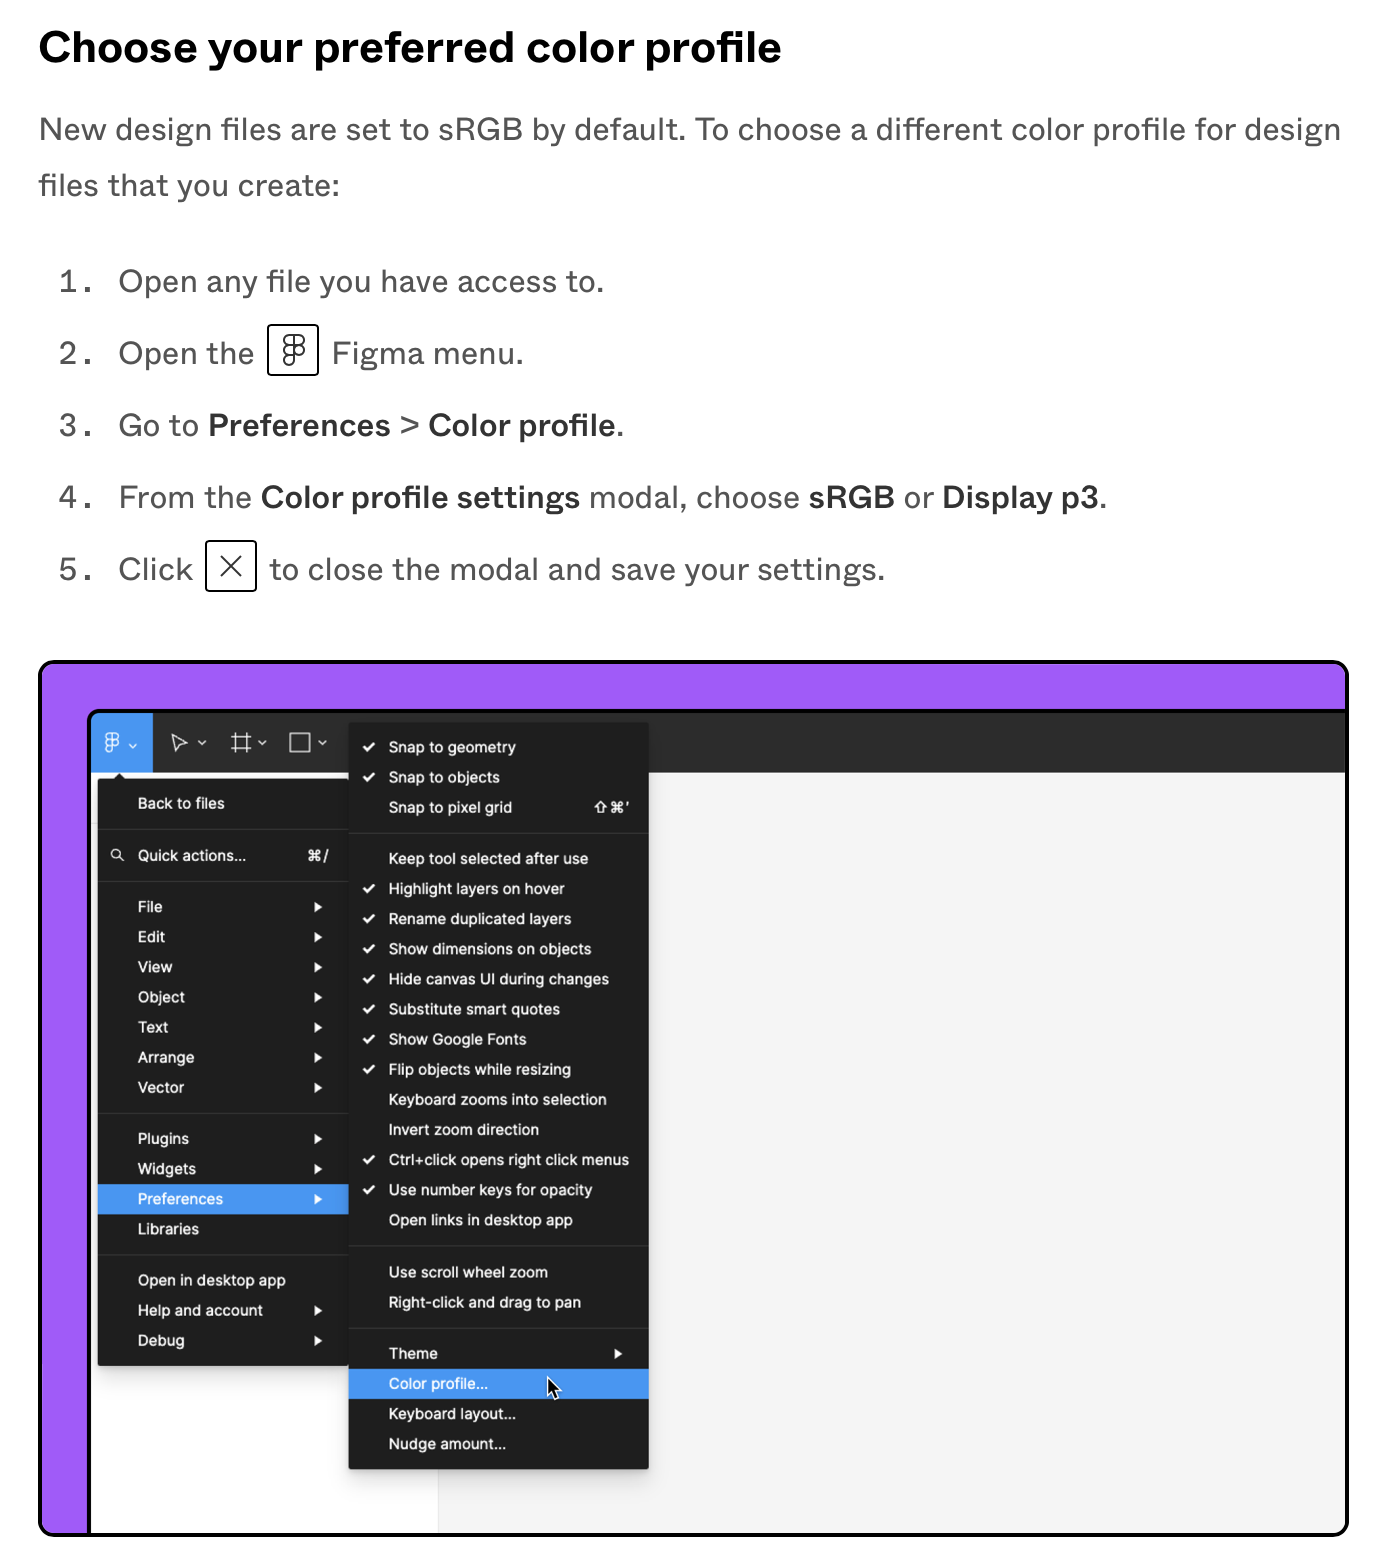This screenshot has width=1386, height=1568.
Task: Click the heading Choose your preferred color profile
Action: tap(410, 48)
